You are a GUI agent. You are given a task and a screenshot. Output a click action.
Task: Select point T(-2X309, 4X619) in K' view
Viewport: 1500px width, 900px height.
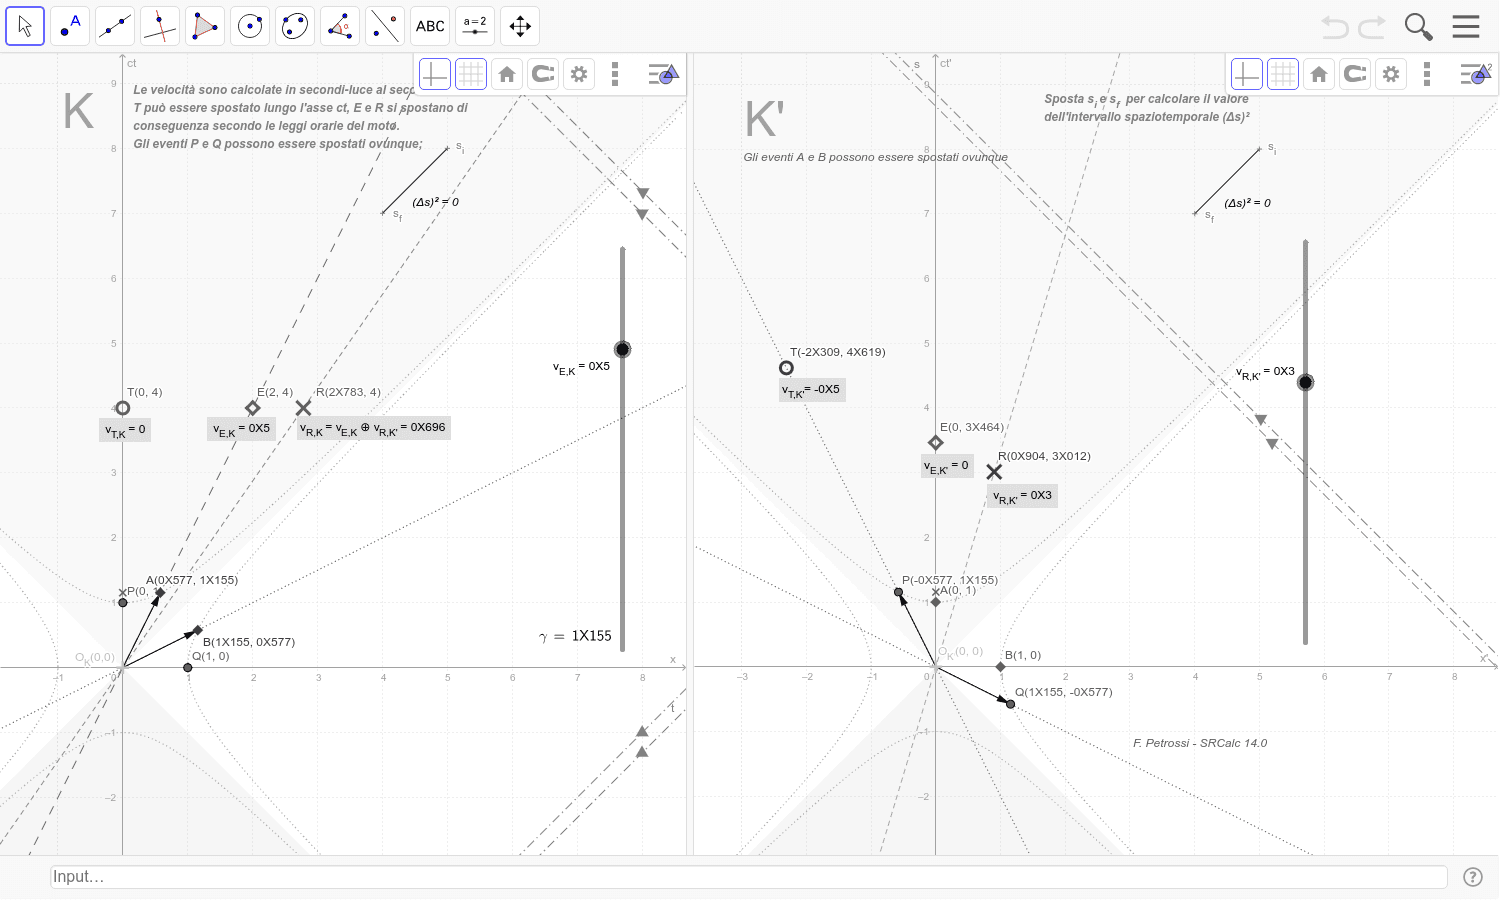point(786,368)
